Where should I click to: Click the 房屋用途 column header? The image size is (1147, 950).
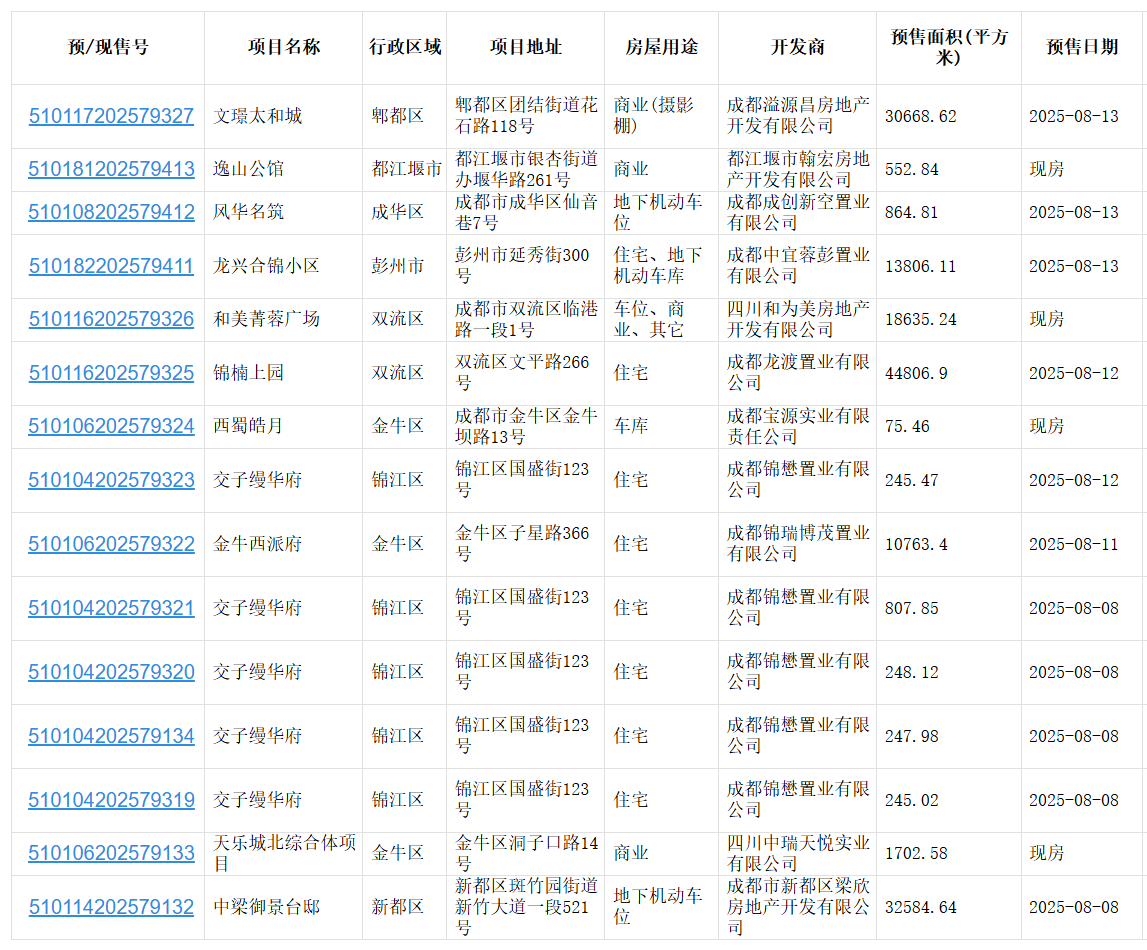[x=661, y=48]
